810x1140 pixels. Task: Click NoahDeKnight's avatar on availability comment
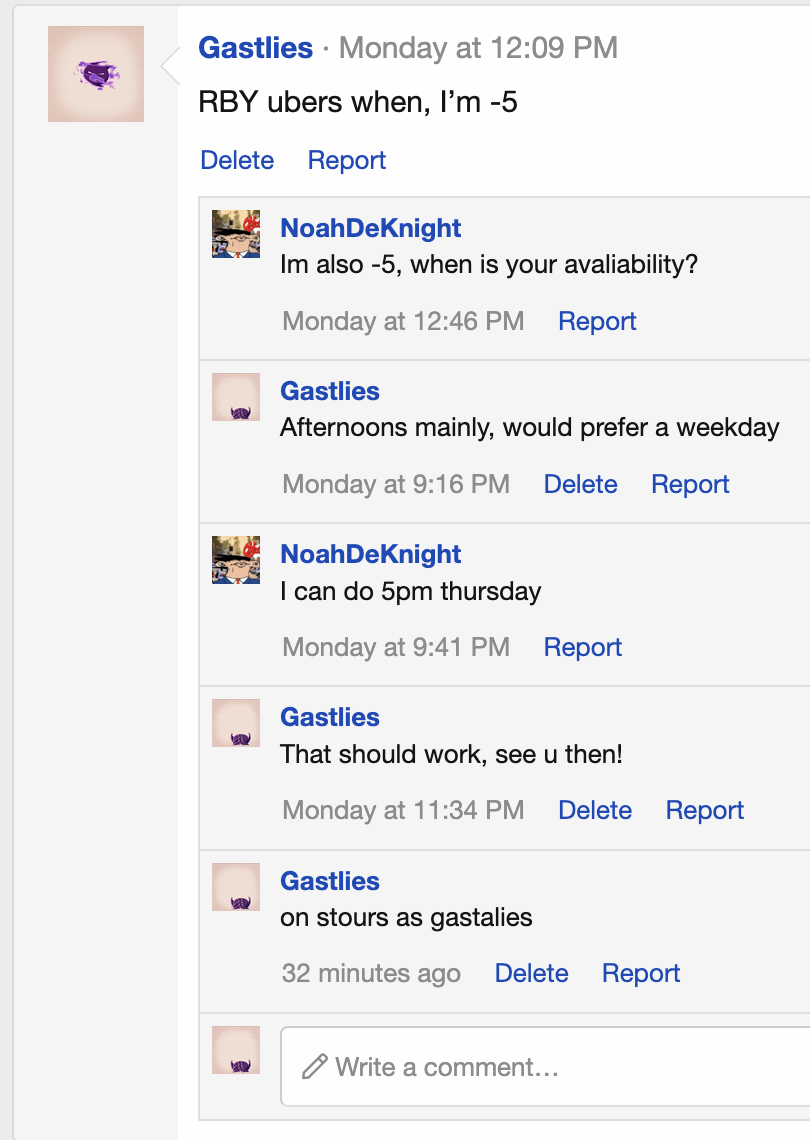click(236, 234)
